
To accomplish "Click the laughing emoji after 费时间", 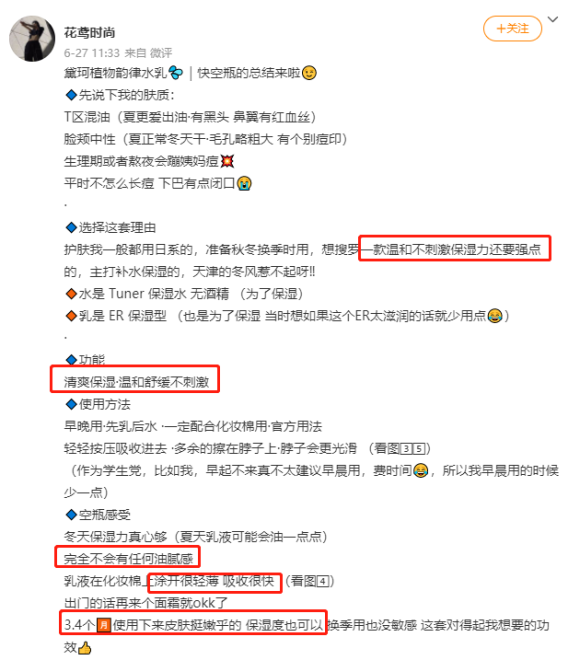I will pos(420,471).
